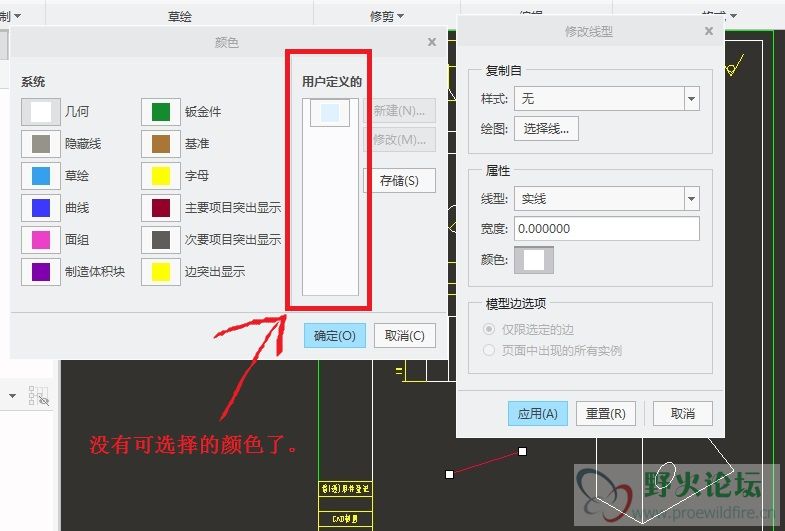The height and width of the screenshot is (531, 785).
Task: Choose the 边突出显示 yellow swatch
Action: 161,272
